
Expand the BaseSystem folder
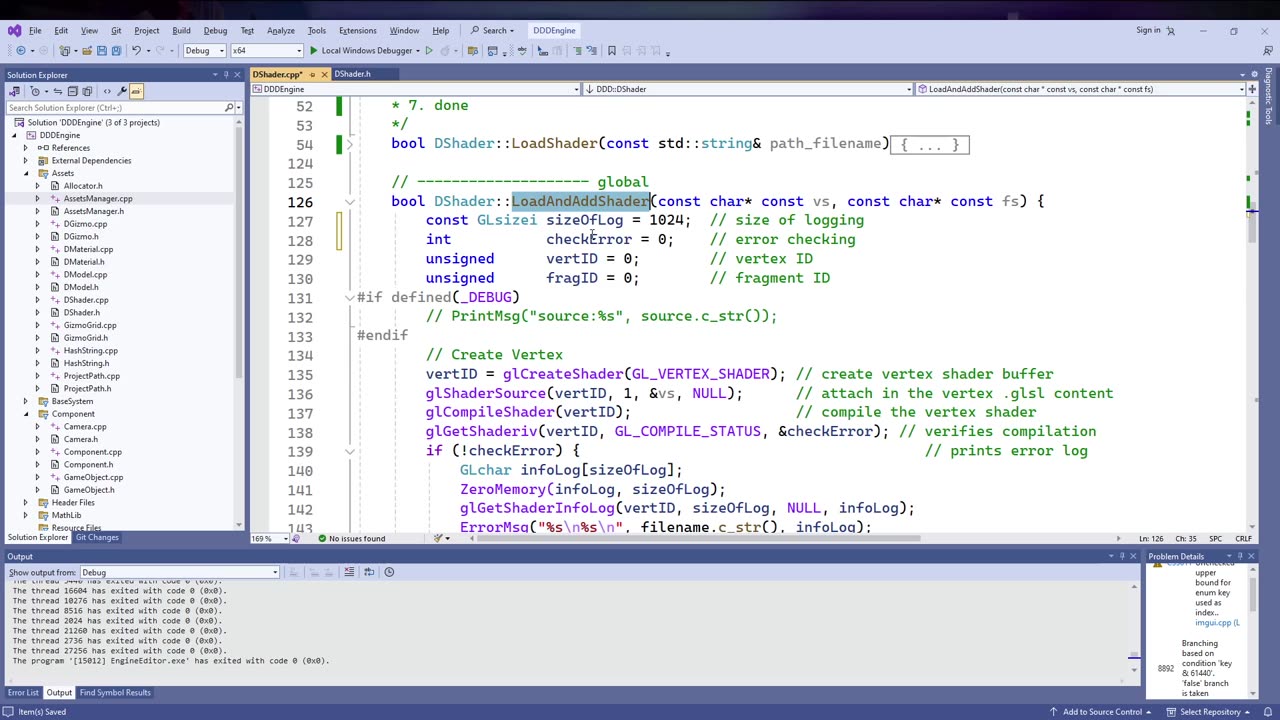26,401
